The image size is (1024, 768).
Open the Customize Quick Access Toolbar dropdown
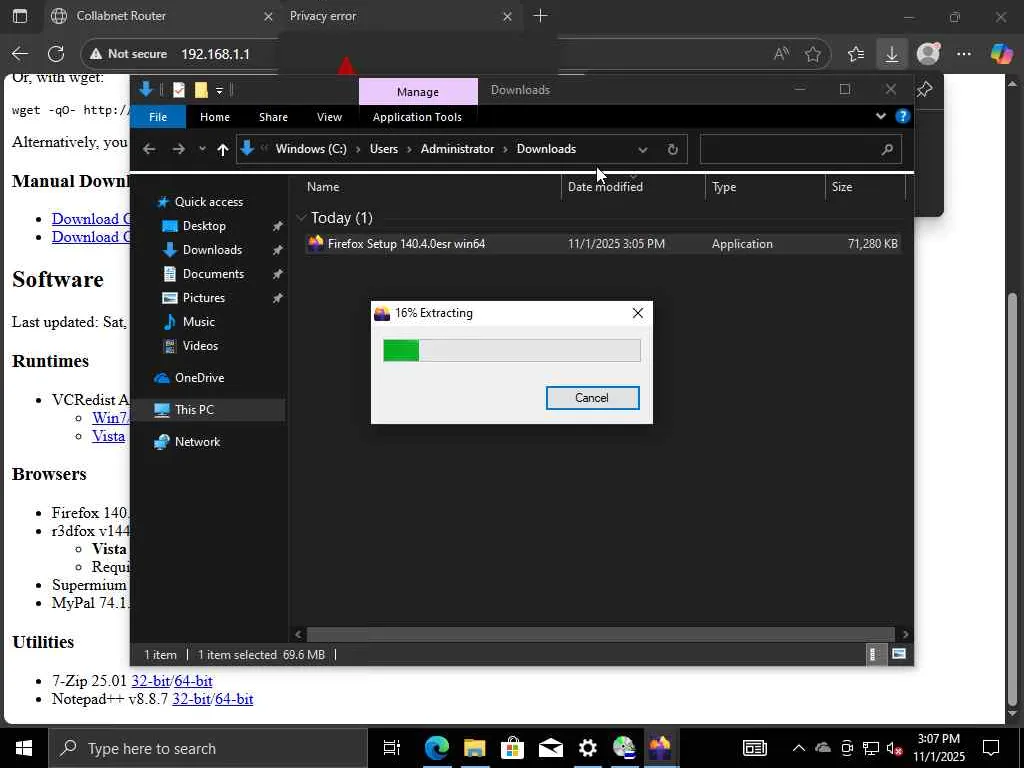click(x=219, y=90)
